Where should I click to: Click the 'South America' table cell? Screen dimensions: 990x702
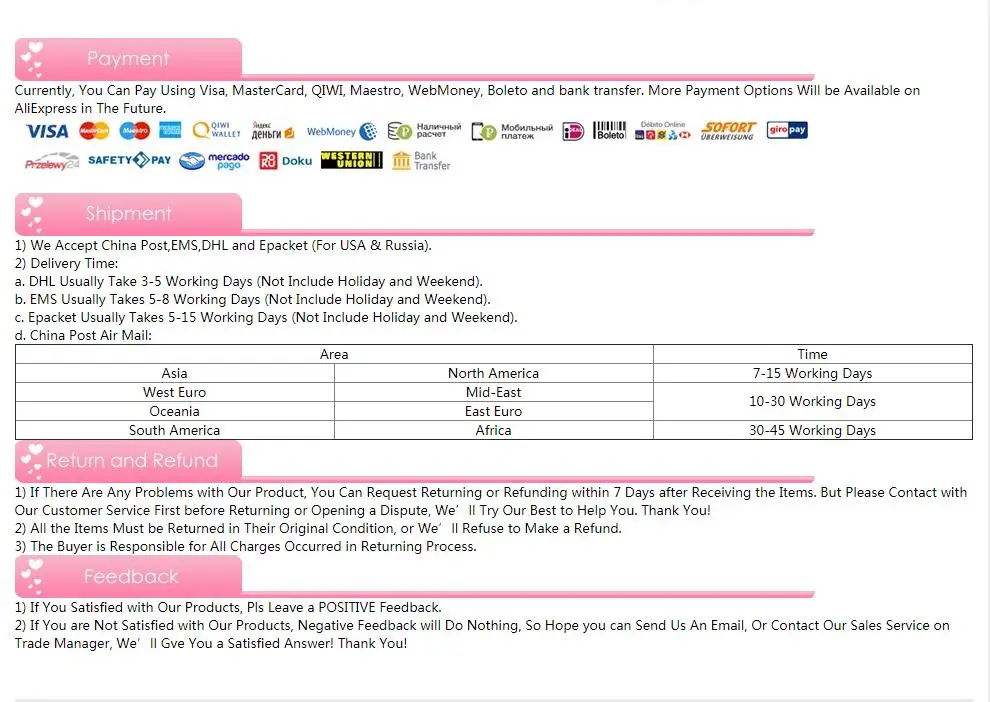175,430
